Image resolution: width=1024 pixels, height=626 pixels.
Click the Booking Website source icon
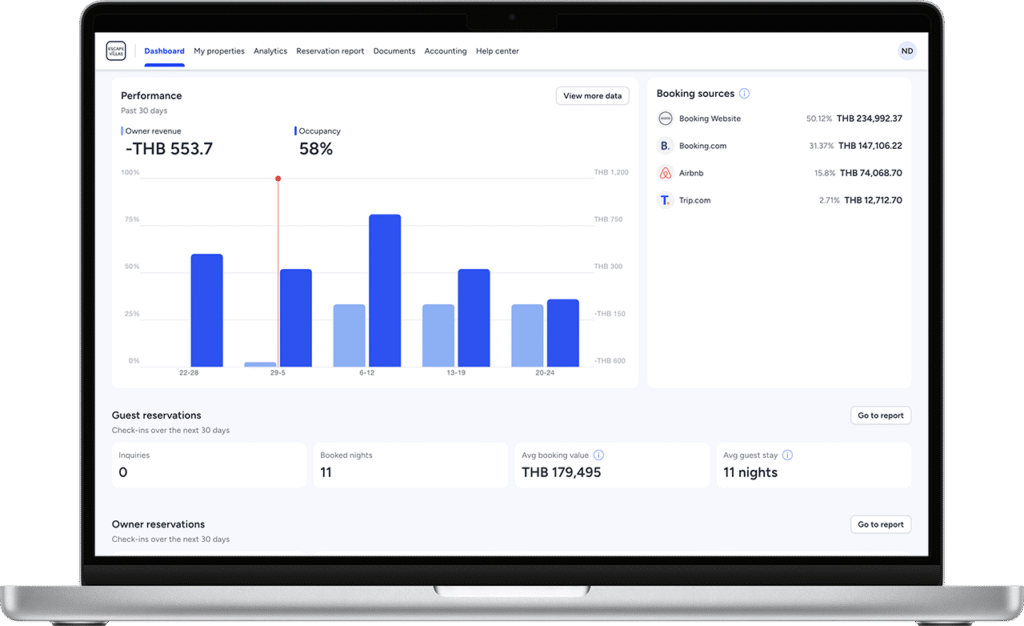click(665, 119)
